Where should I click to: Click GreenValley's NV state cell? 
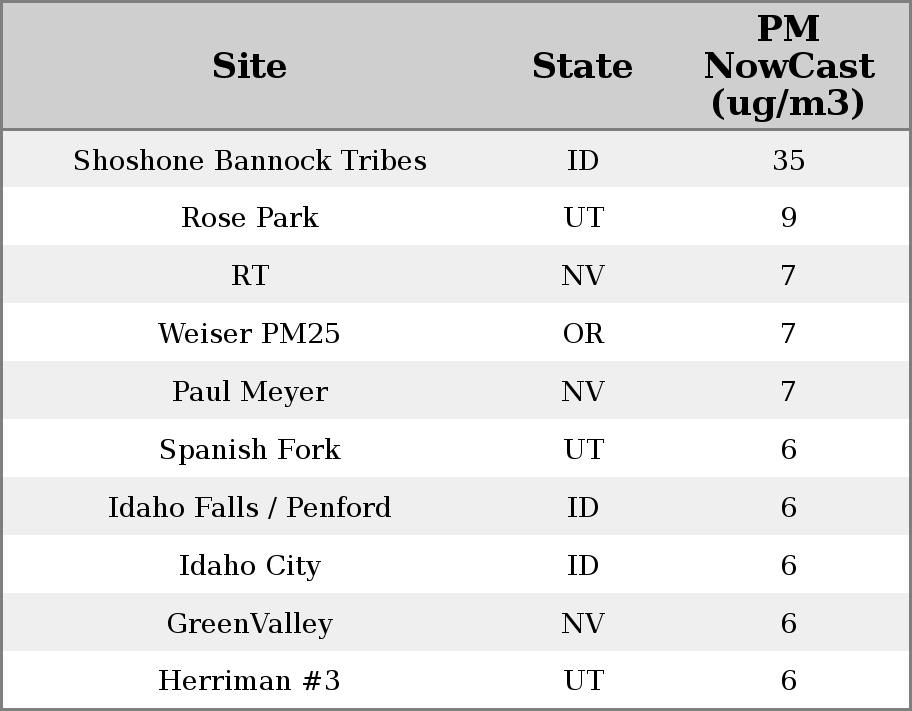pos(582,624)
